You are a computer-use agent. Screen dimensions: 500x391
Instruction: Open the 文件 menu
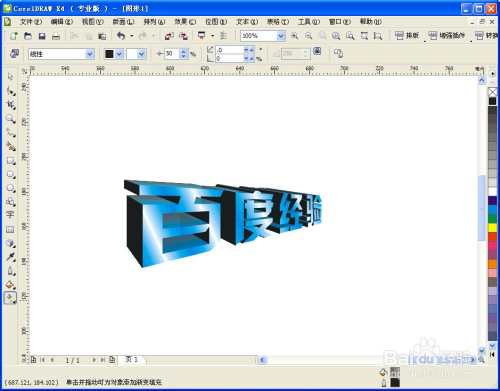coord(31,22)
